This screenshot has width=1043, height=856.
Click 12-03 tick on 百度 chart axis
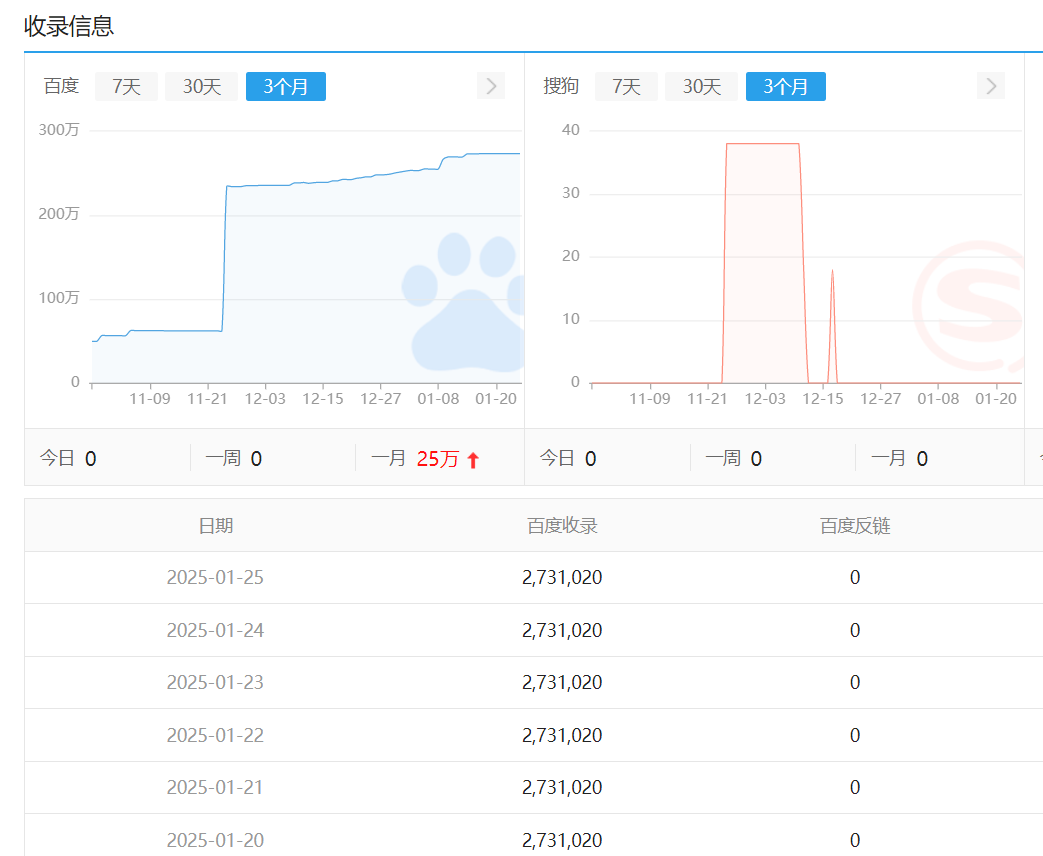[x=265, y=398]
